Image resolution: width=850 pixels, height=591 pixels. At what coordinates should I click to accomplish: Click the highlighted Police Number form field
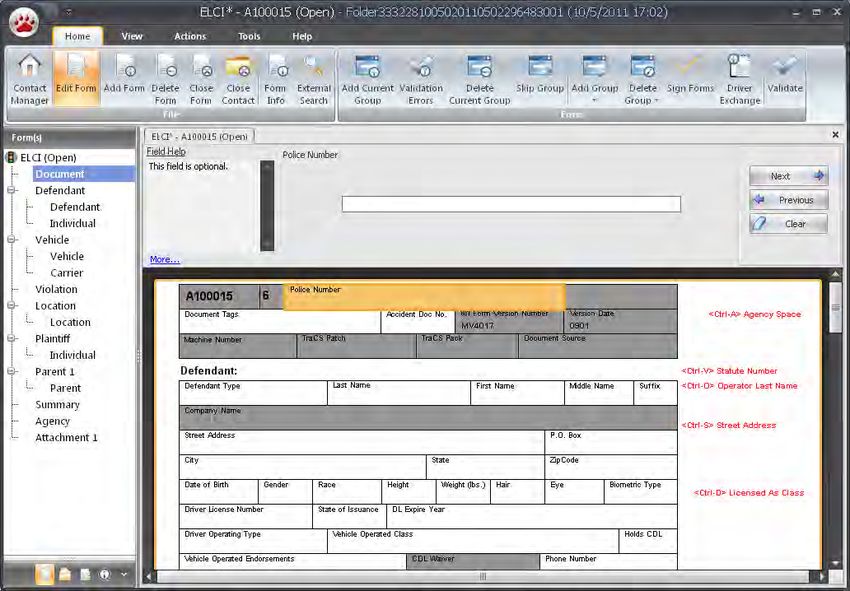point(424,297)
